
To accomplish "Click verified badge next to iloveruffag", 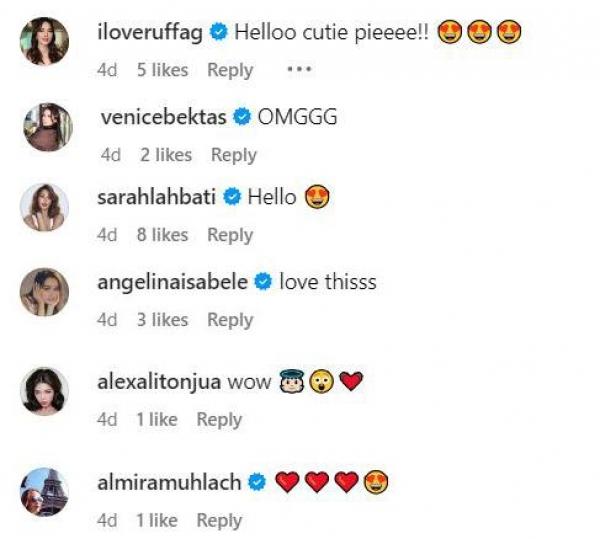I will point(219,33).
